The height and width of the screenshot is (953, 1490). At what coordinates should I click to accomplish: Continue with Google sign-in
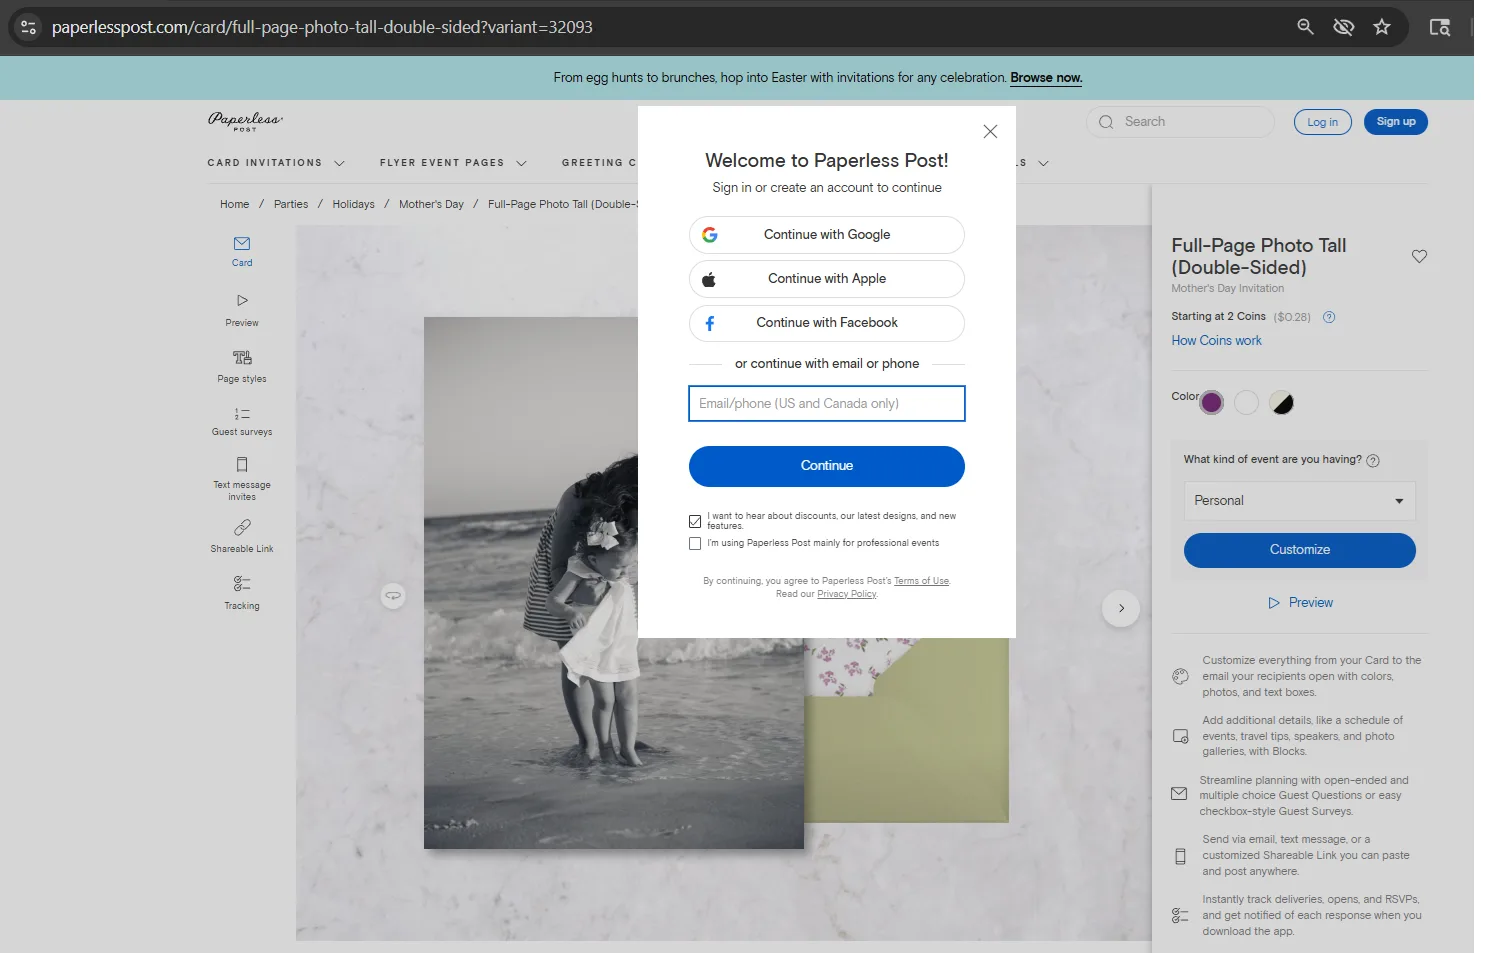tap(827, 235)
